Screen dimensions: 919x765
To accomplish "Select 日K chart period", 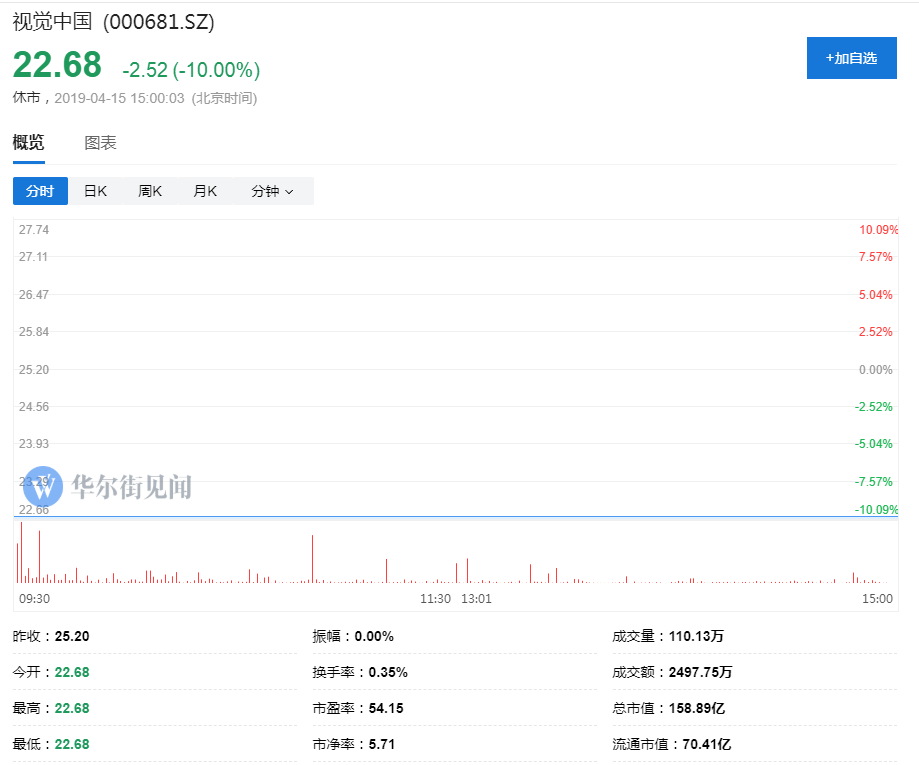I will click(x=94, y=190).
